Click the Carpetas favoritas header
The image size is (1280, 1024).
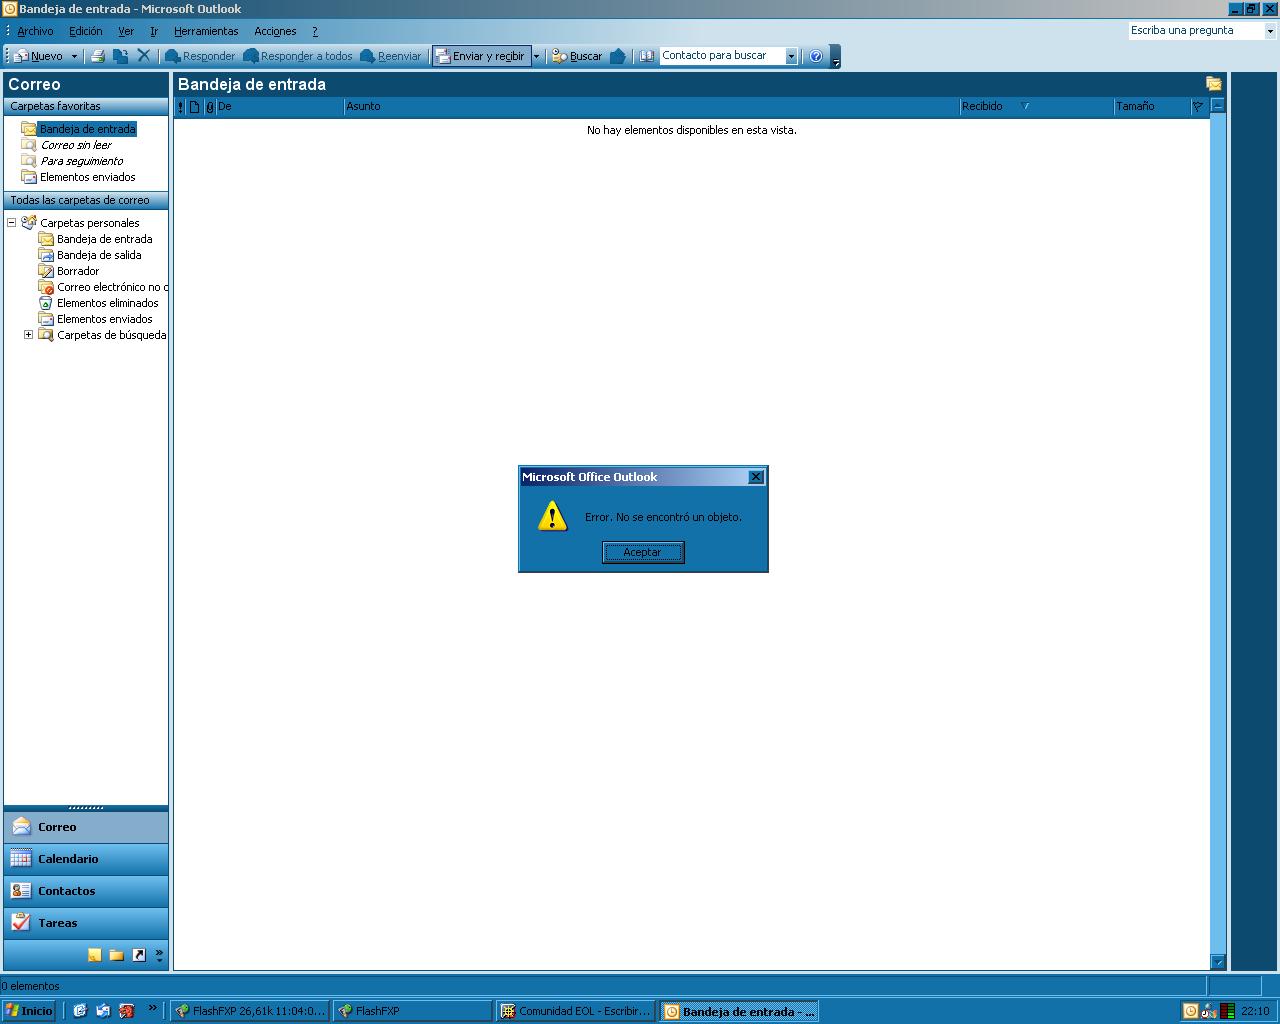click(86, 106)
